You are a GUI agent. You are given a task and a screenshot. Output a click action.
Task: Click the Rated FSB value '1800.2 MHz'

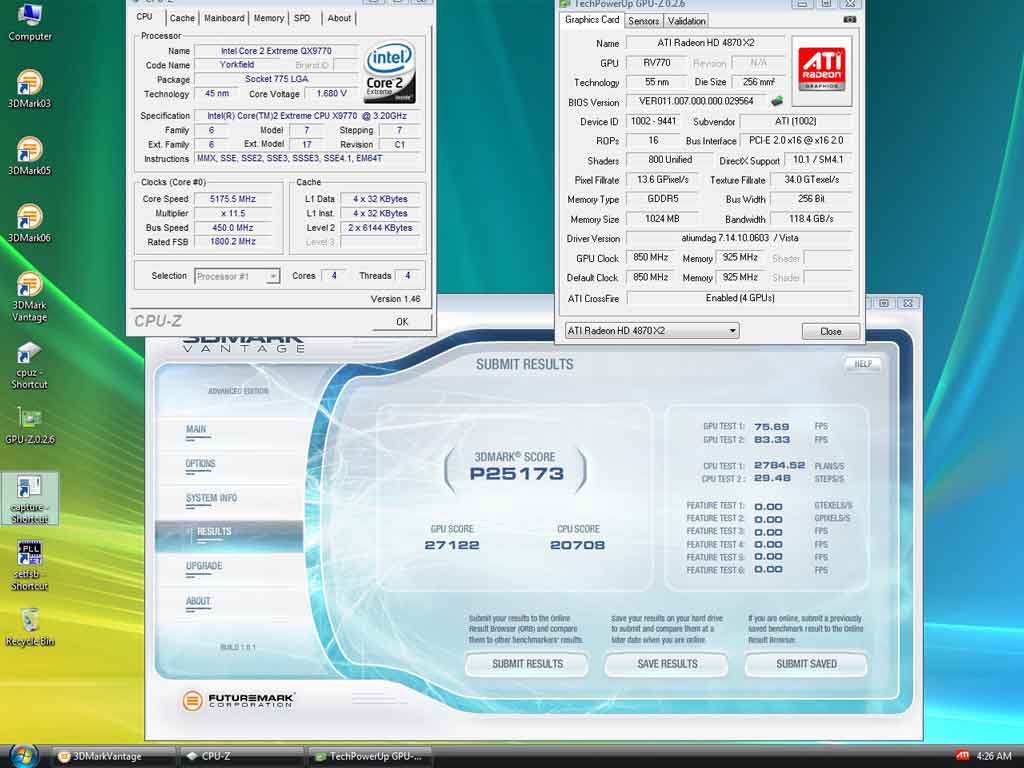coord(232,242)
